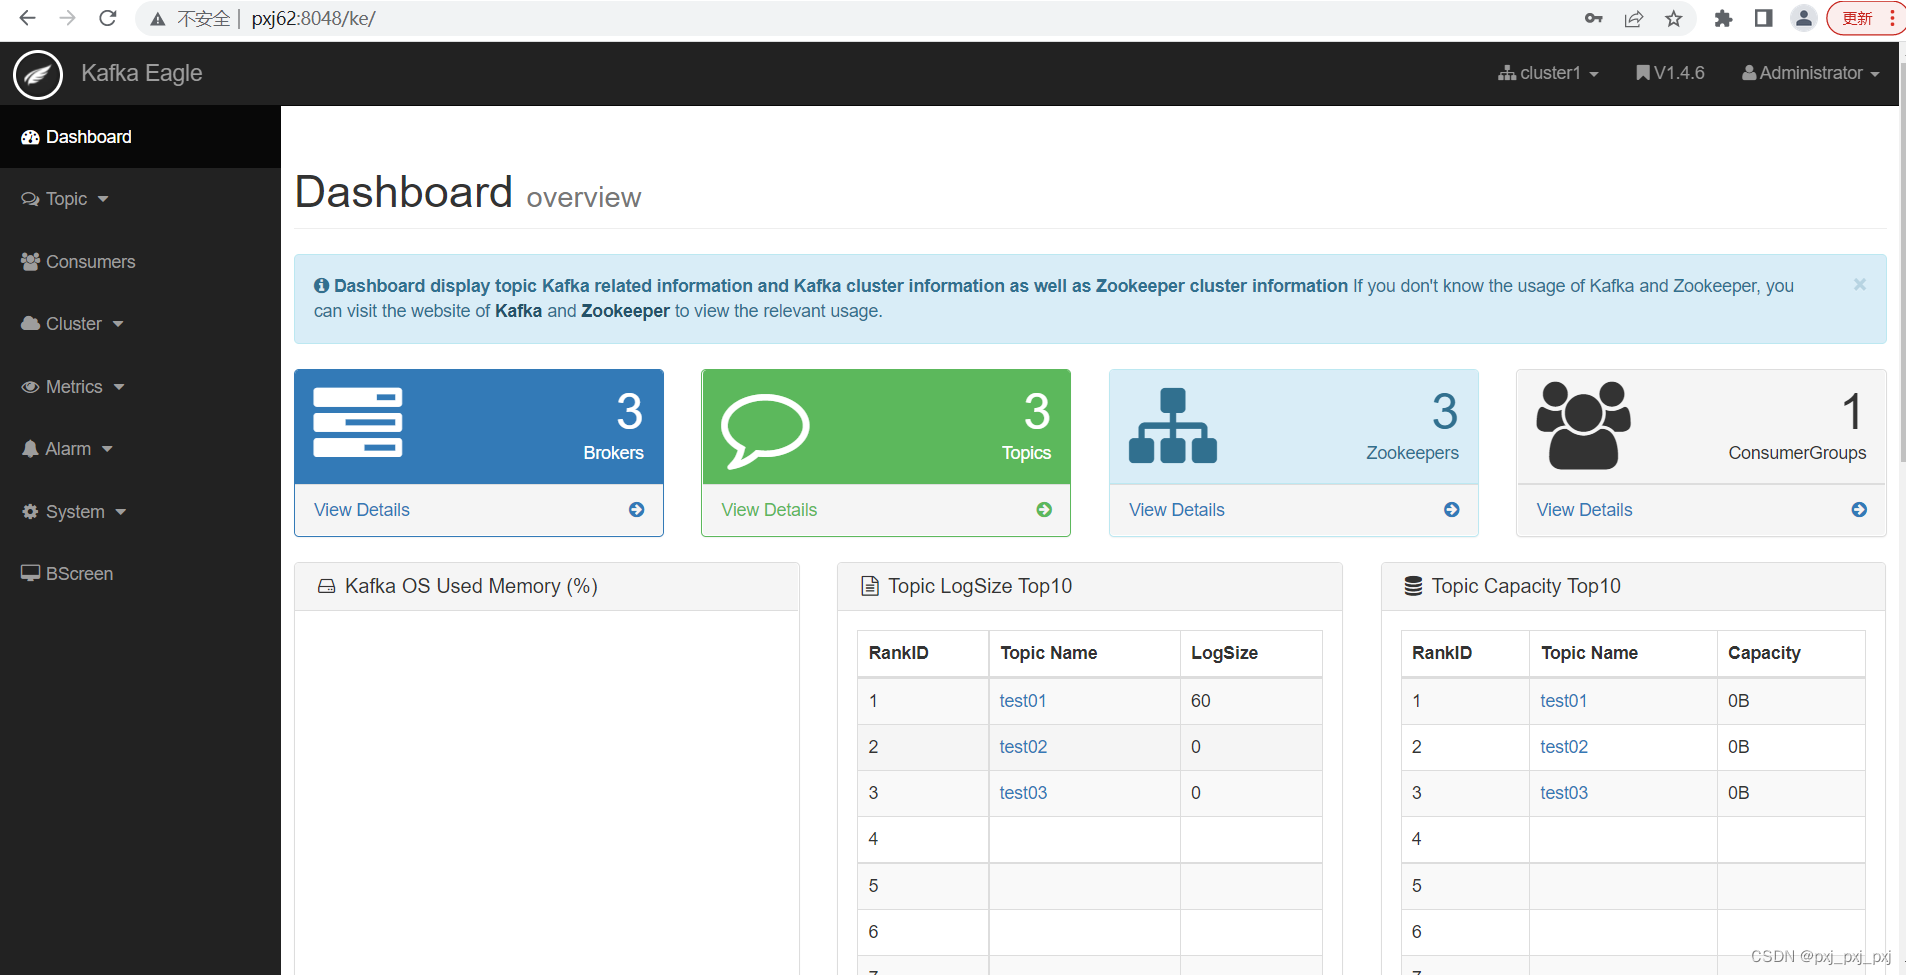Click the Brokers card arrow icon
The height and width of the screenshot is (975, 1906).
point(637,510)
